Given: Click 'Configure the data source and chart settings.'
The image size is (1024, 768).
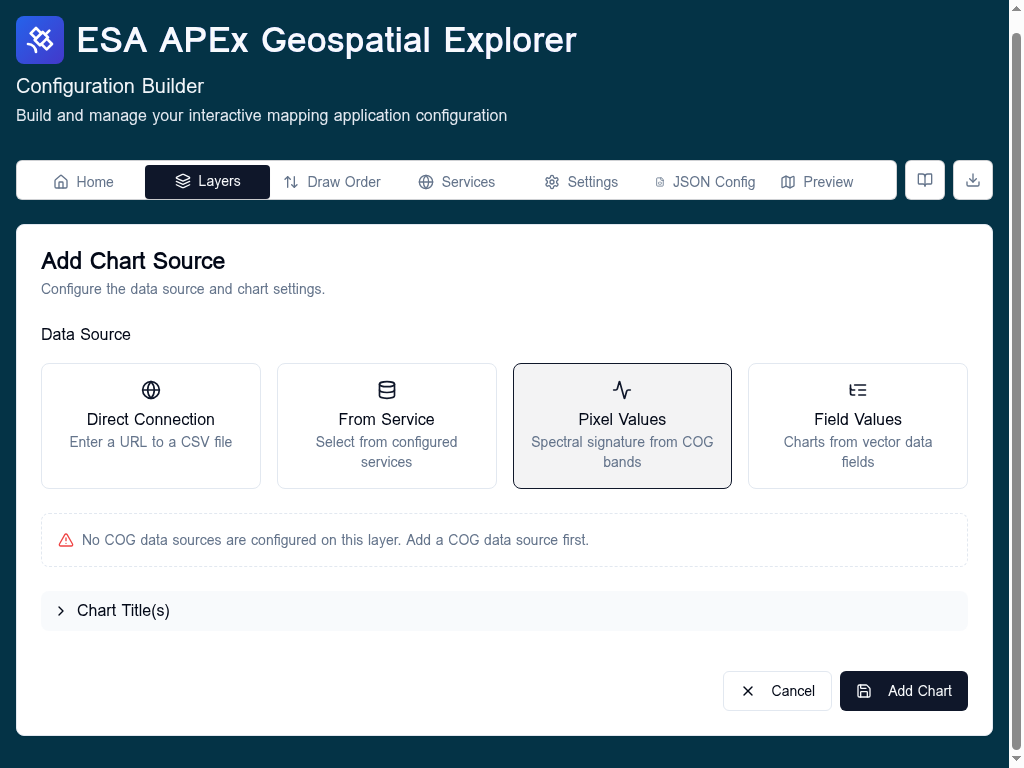Looking at the screenshot, I should 183,289.
